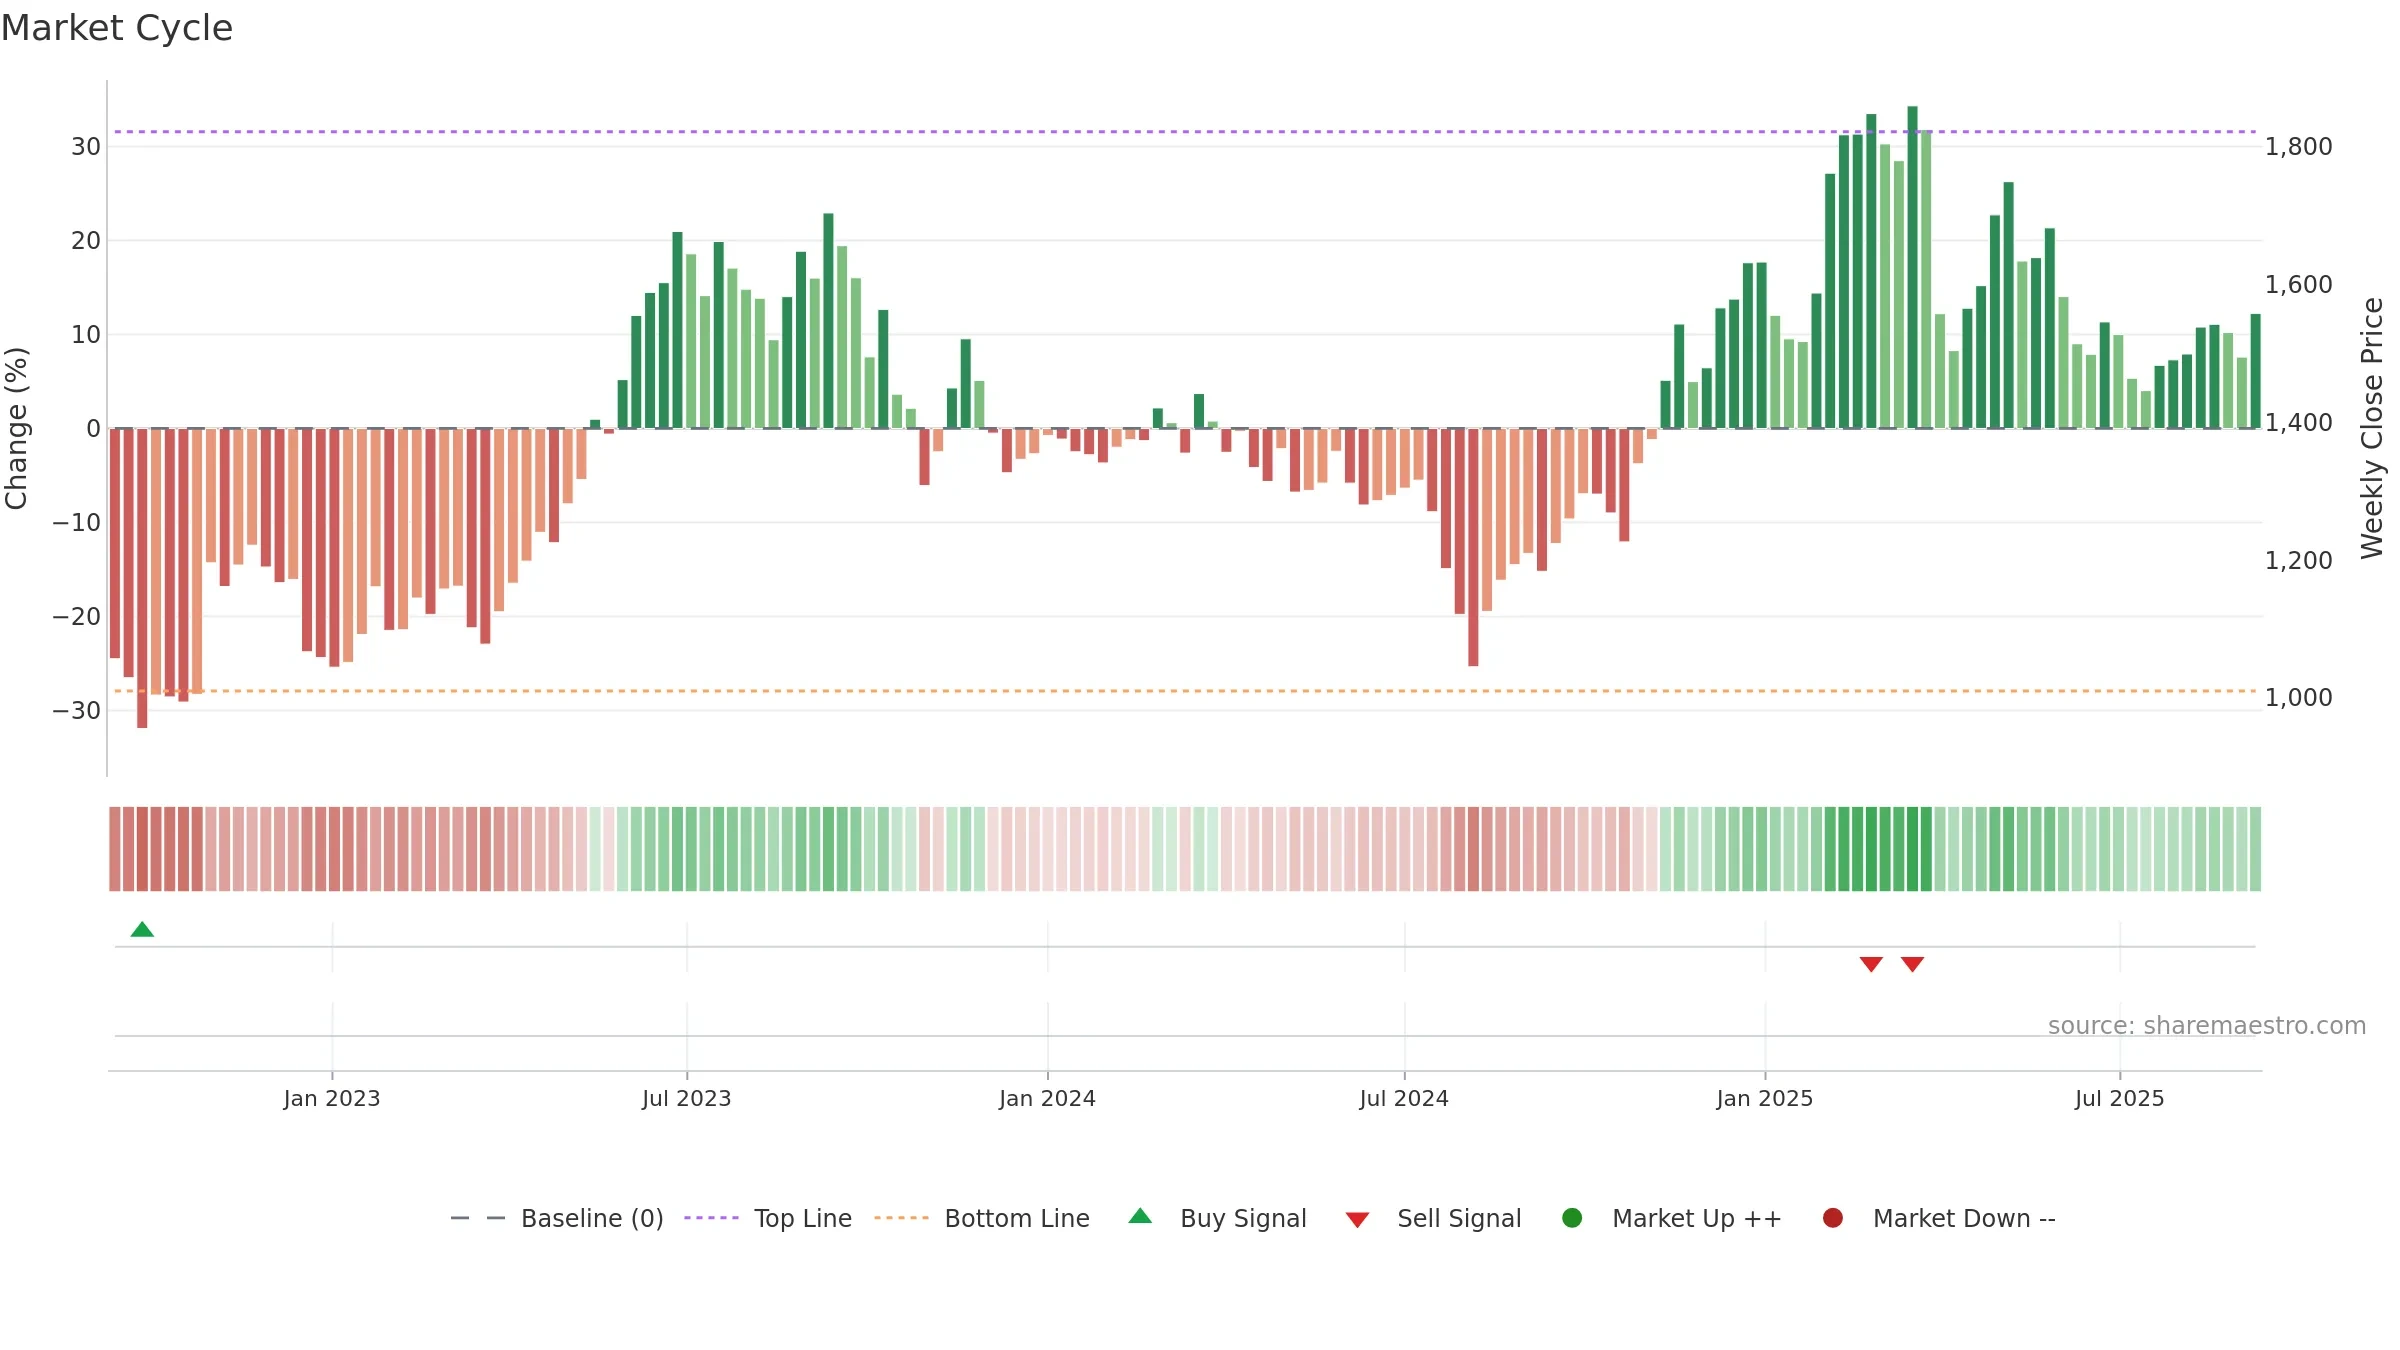Click the 20 tick on Change axis
The height and width of the screenshot is (1350, 2400).
tap(86, 241)
